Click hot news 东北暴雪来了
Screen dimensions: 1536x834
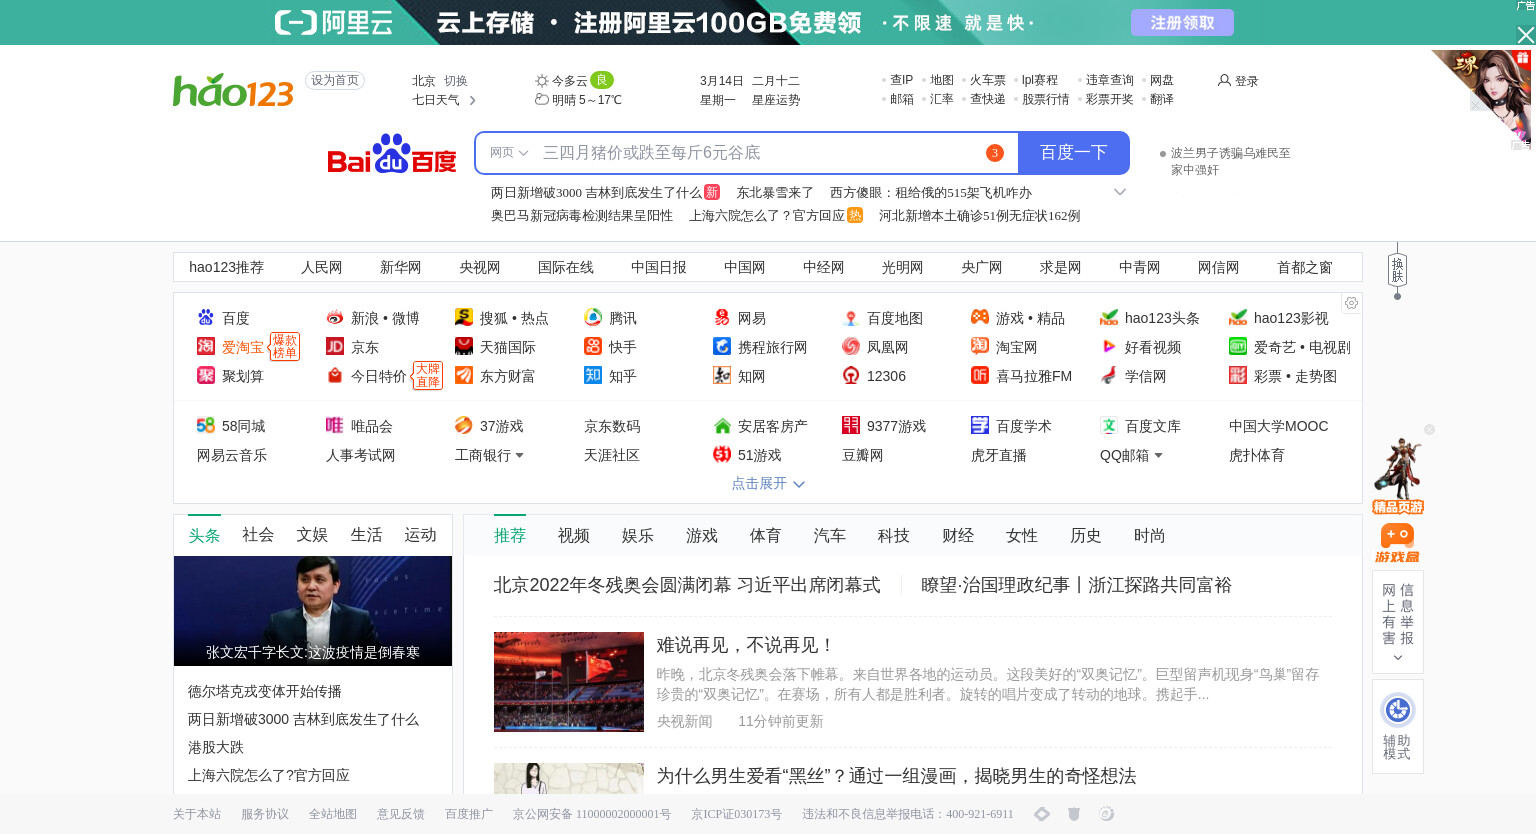(x=775, y=192)
